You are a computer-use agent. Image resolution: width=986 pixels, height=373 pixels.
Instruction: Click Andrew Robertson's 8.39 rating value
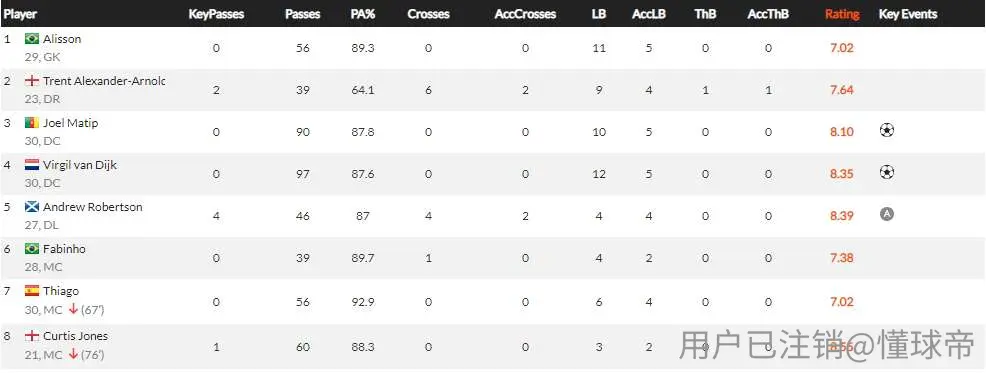tap(841, 216)
